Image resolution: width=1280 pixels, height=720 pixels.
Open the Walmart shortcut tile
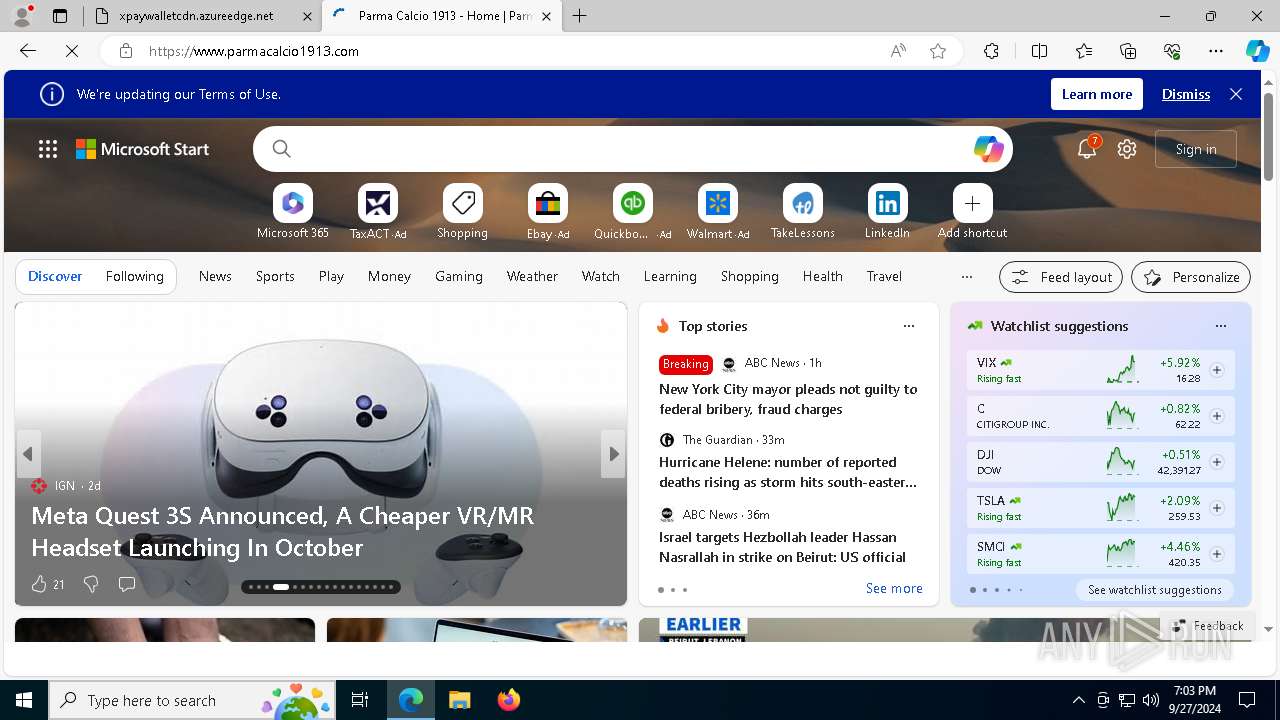(x=717, y=204)
